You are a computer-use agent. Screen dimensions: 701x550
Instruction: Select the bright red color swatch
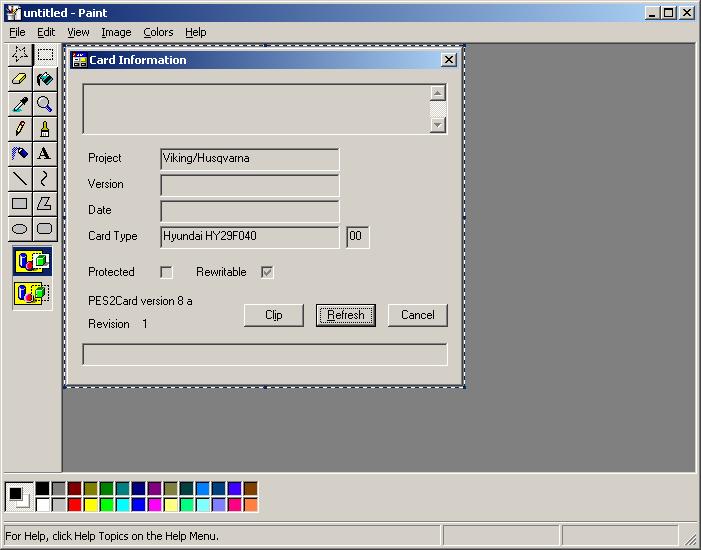click(75, 505)
